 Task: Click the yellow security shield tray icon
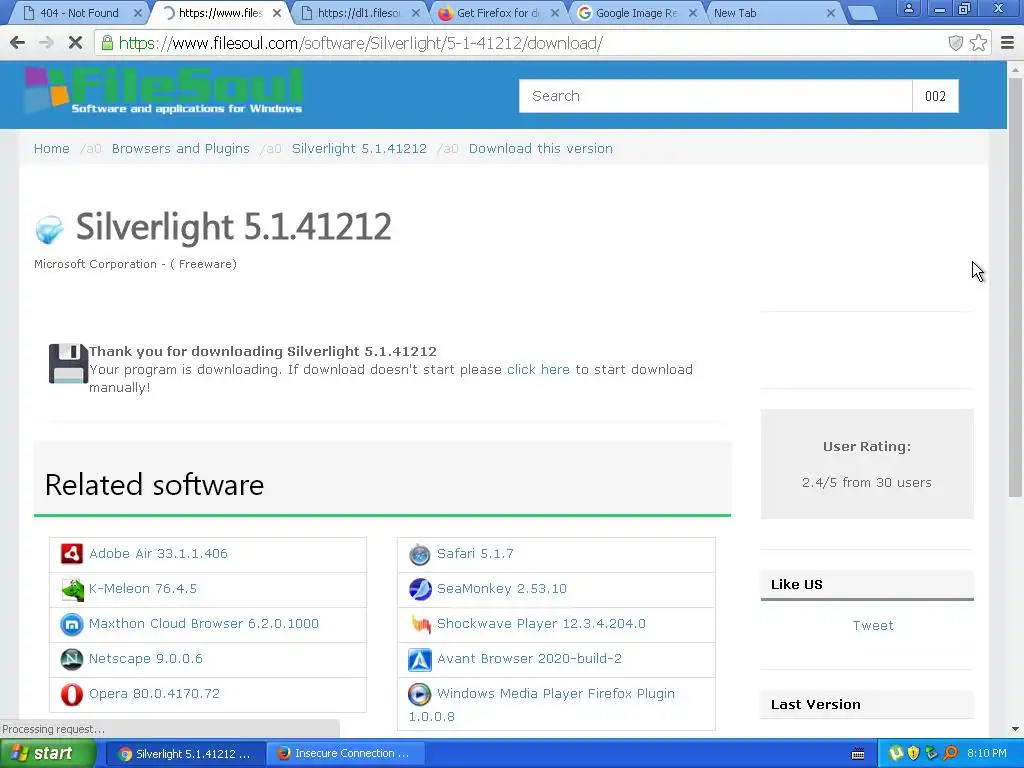coord(914,754)
